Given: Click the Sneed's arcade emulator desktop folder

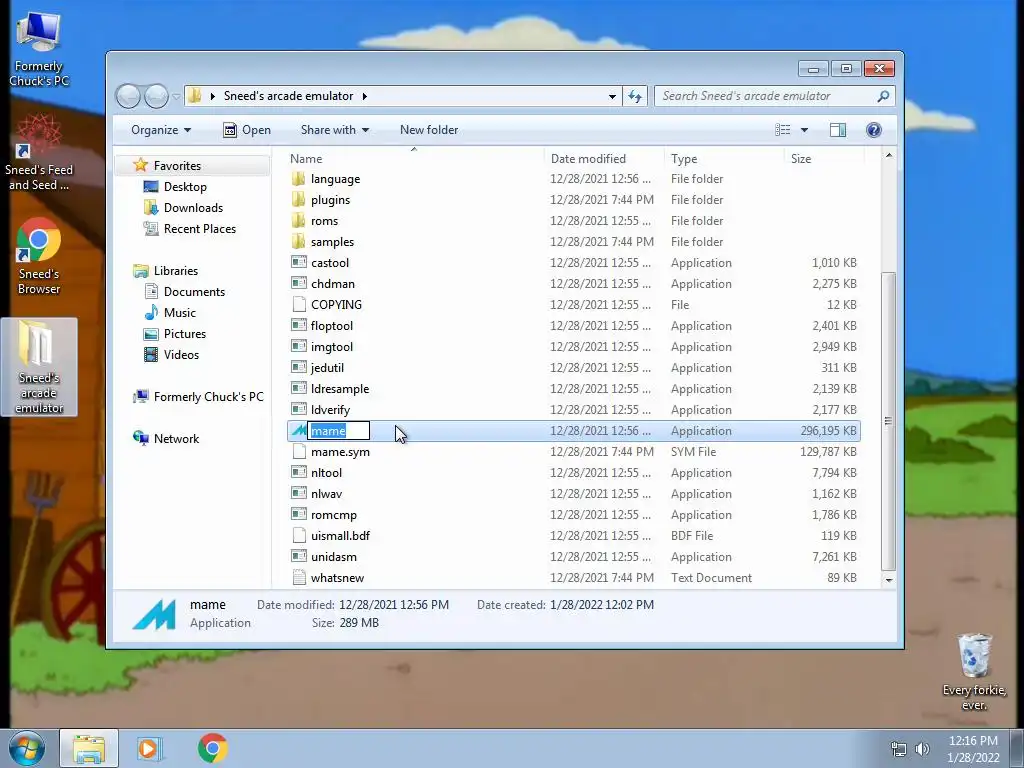Looking at the screenshot, I should pos(39,367).
